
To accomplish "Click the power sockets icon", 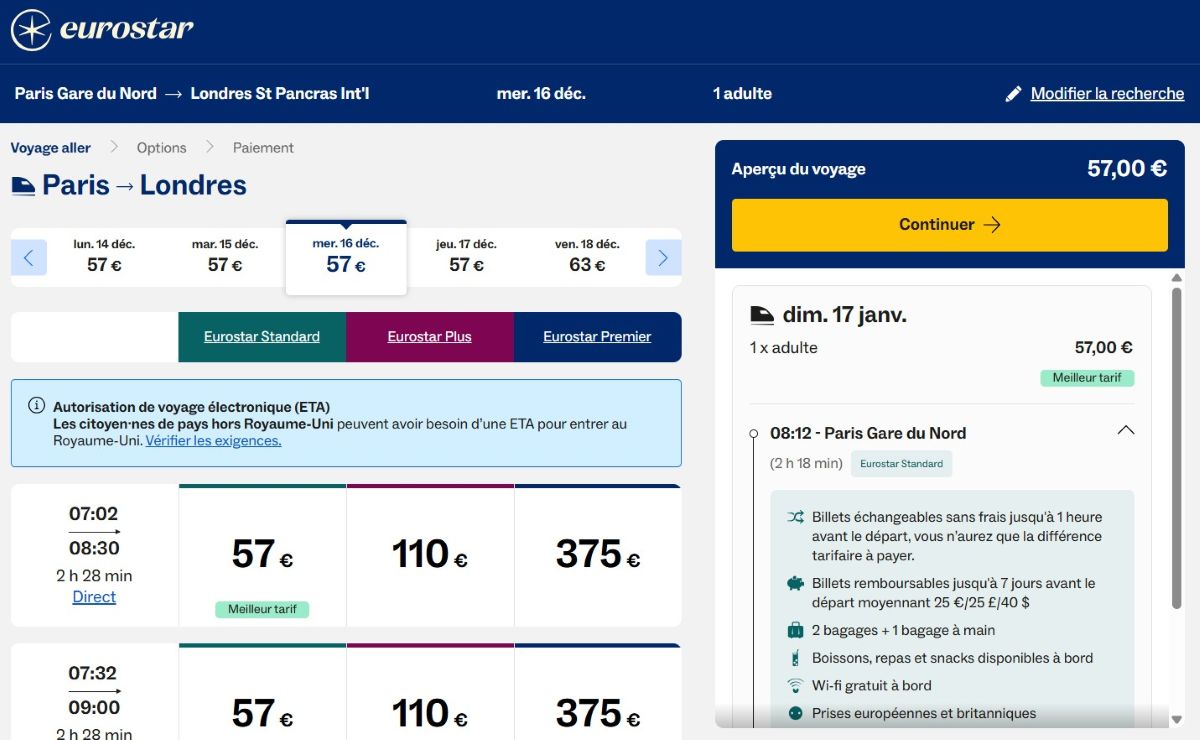I will pos(795,713).
